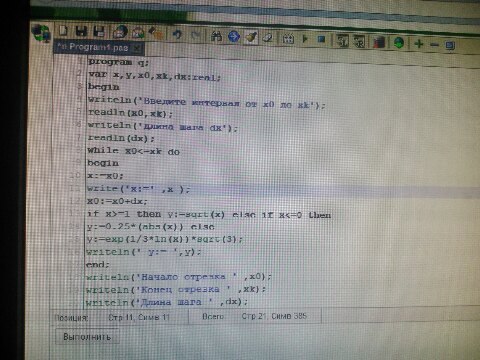Click the network computers icon at top-left
Screen dimensions: 480x360
(41, 33)
